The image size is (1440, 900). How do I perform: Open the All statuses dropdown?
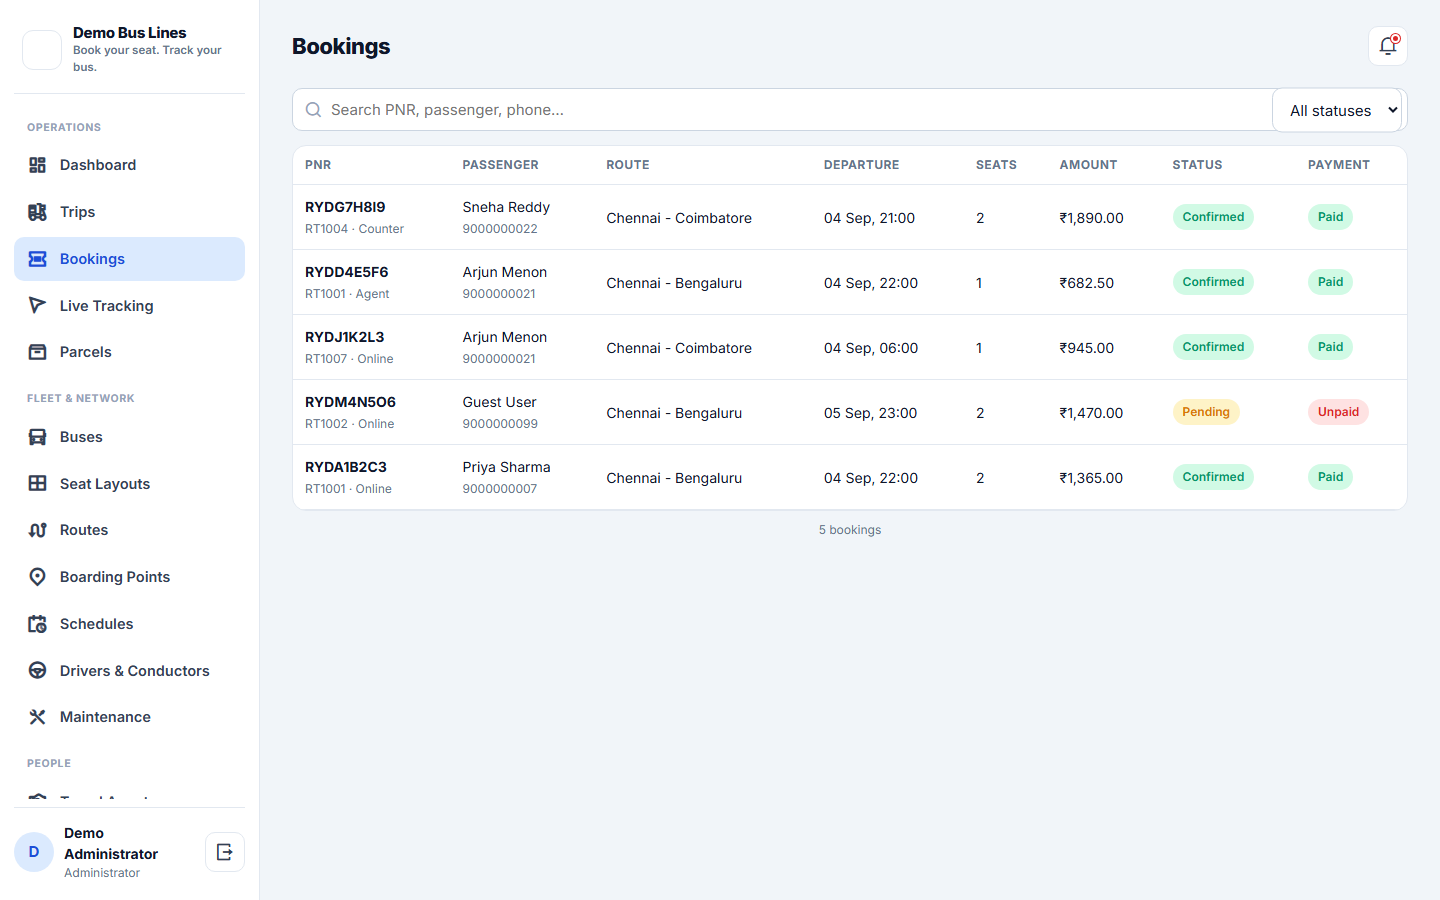[x=1337, y=110]
